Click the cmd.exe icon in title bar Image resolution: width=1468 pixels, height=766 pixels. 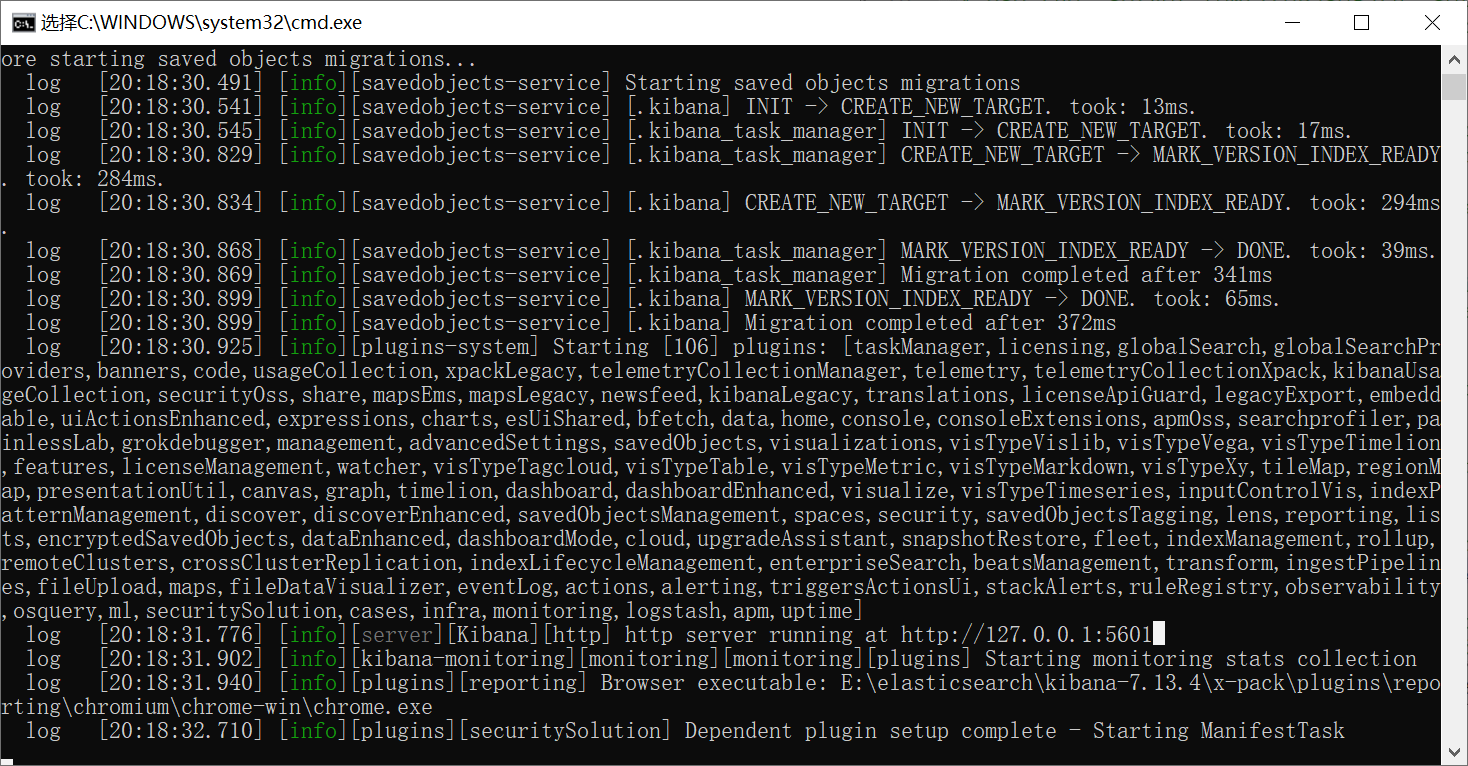(22, 22)
